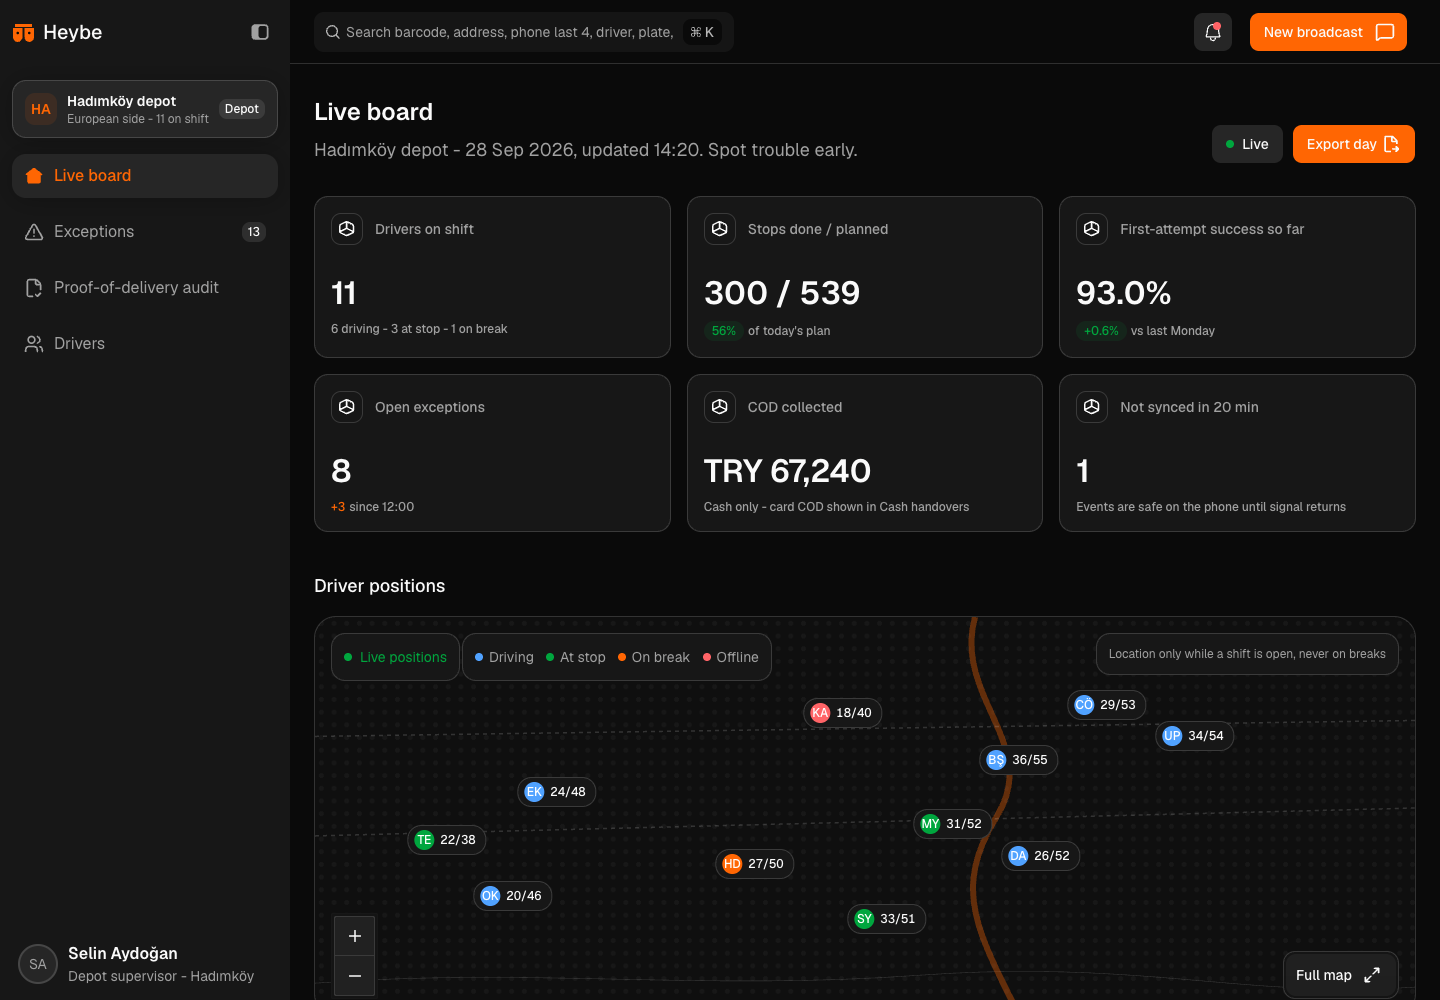
Task: Click the 93.0% success value
Action: pyautogui.click(x=1124, y=293)
